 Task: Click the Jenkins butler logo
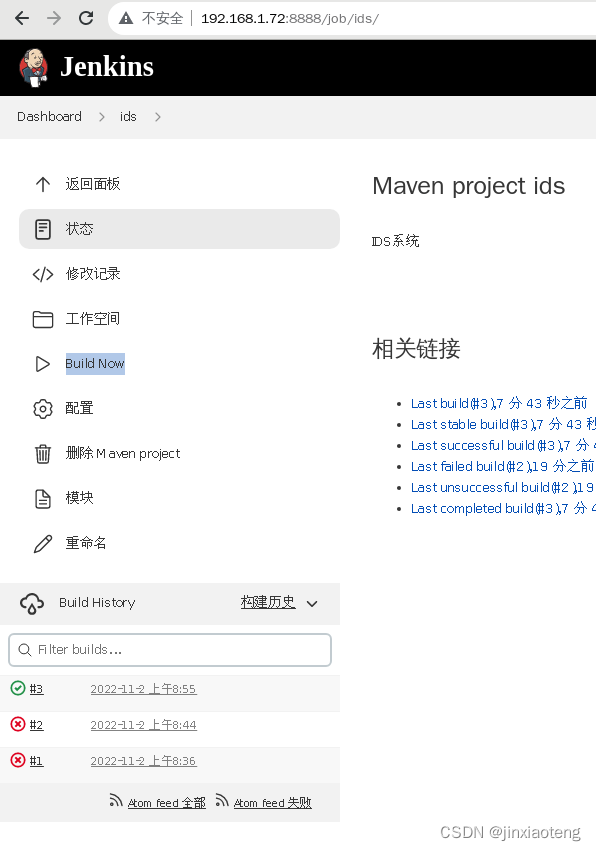coord(34,67)
